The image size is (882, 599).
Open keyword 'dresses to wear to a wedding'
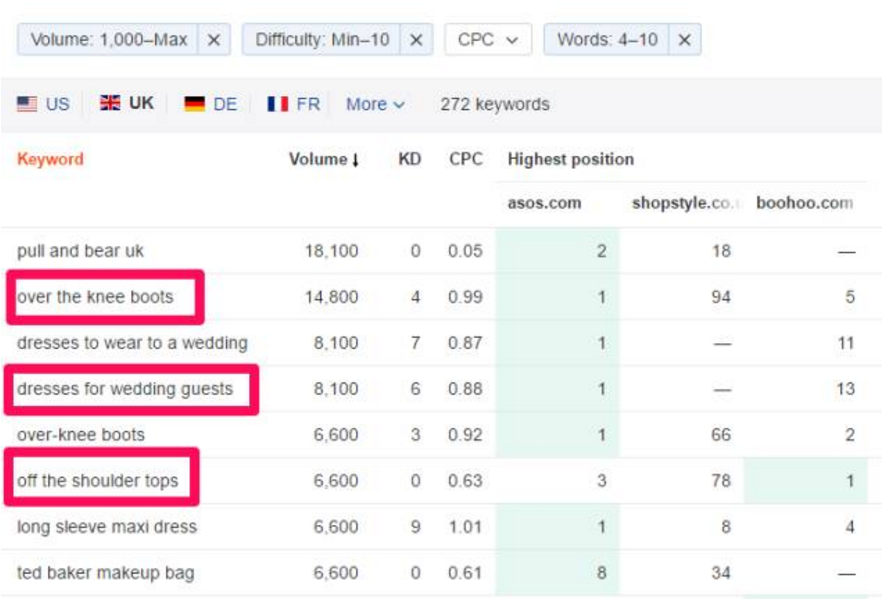(x=132, y=343)
